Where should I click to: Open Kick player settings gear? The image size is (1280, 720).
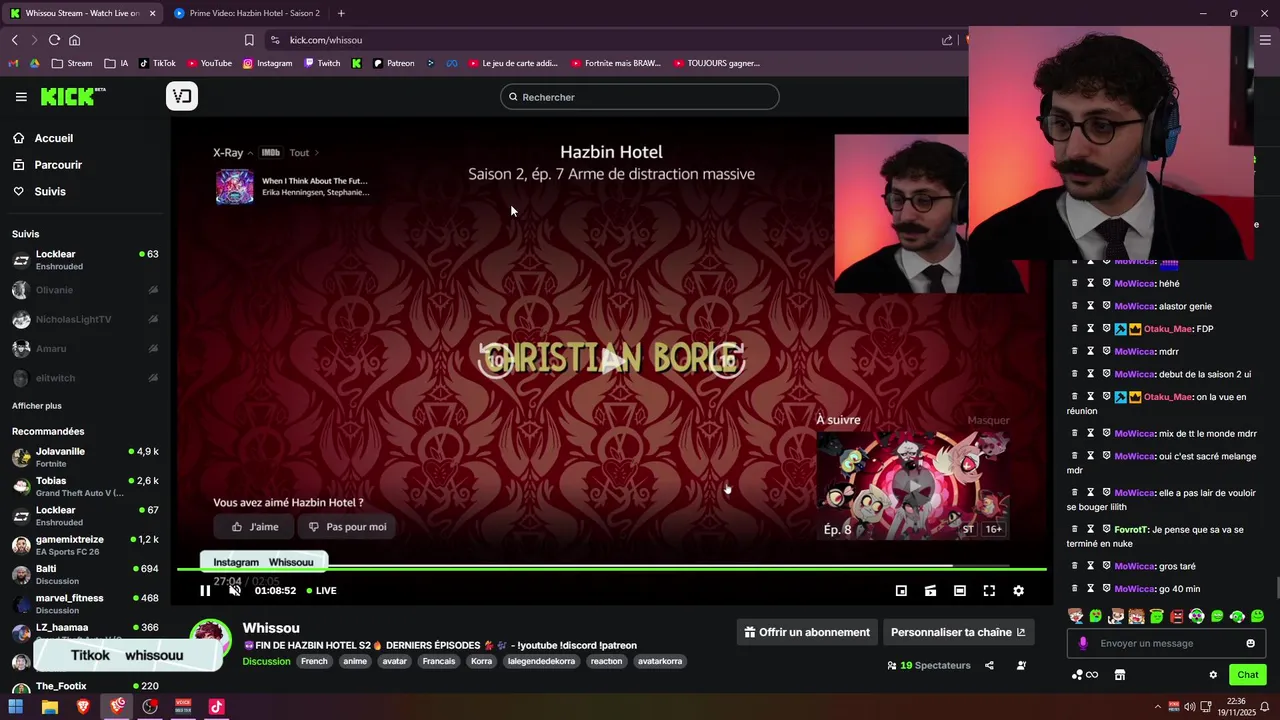click(1018, 591)
